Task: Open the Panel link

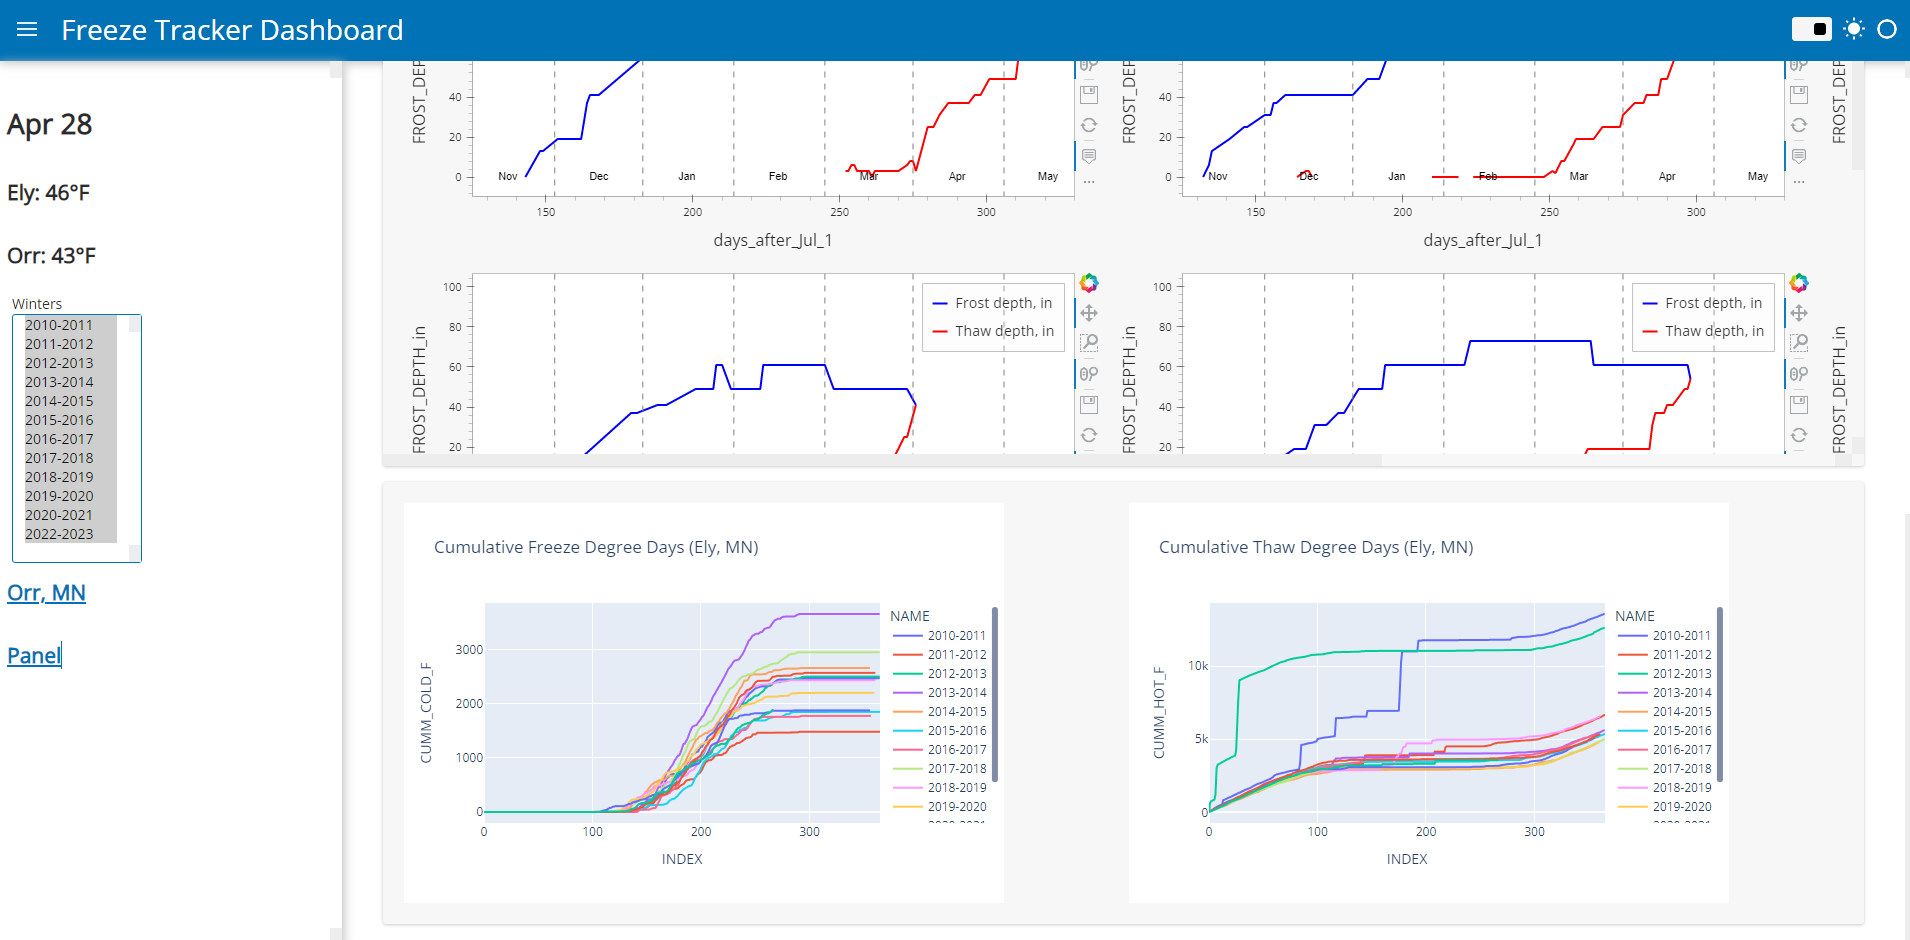Action: 34,656
